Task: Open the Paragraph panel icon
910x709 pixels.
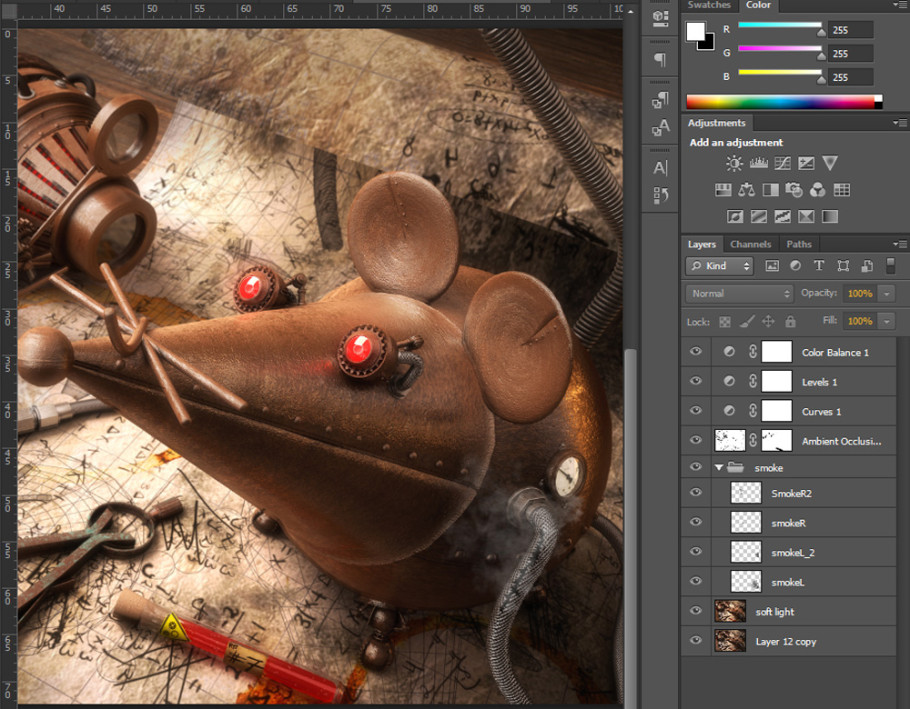Action: point(660,59)
